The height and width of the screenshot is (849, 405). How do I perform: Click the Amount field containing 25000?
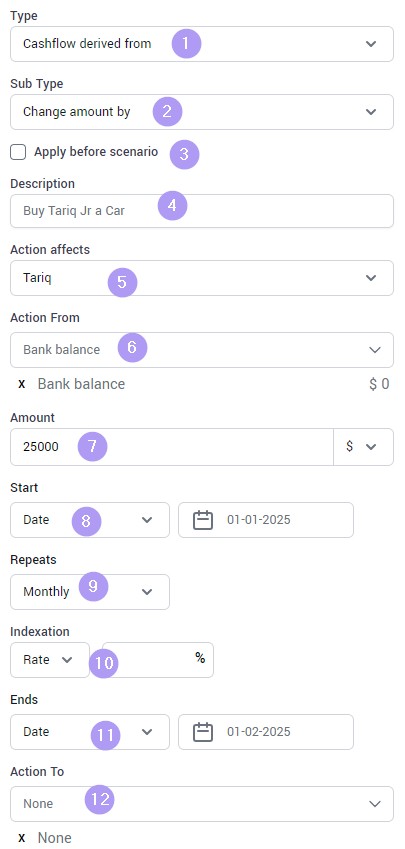[x=172, y=447]
